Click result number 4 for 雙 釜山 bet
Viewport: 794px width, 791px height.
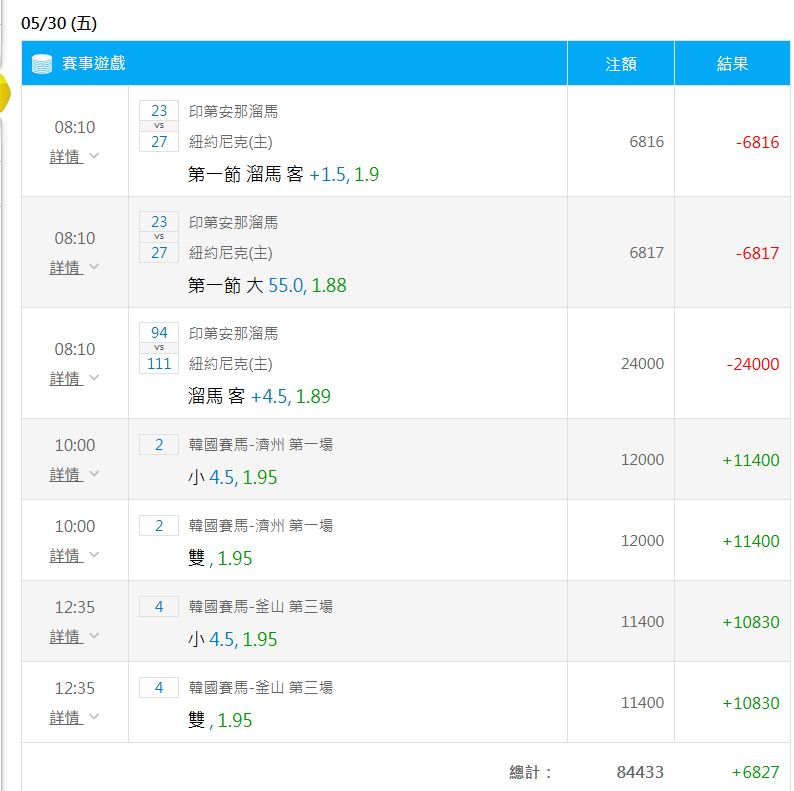tap(159, 688)
